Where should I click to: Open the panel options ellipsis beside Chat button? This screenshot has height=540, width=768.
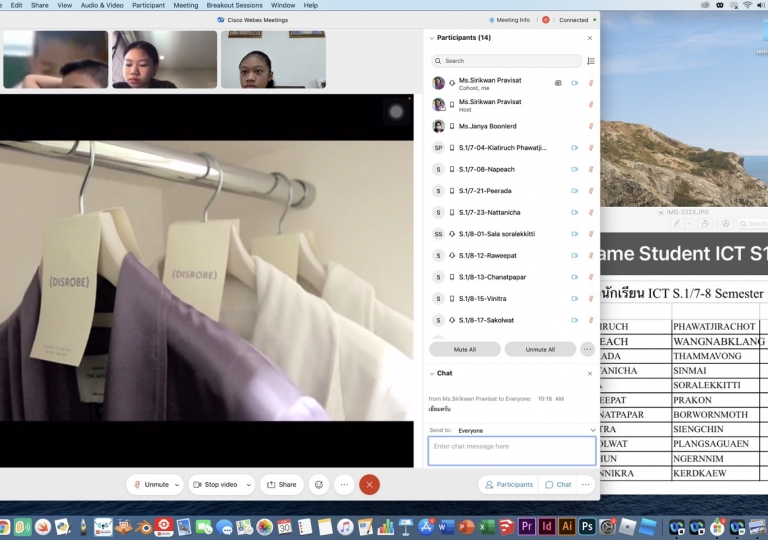[x=585, y=485]
